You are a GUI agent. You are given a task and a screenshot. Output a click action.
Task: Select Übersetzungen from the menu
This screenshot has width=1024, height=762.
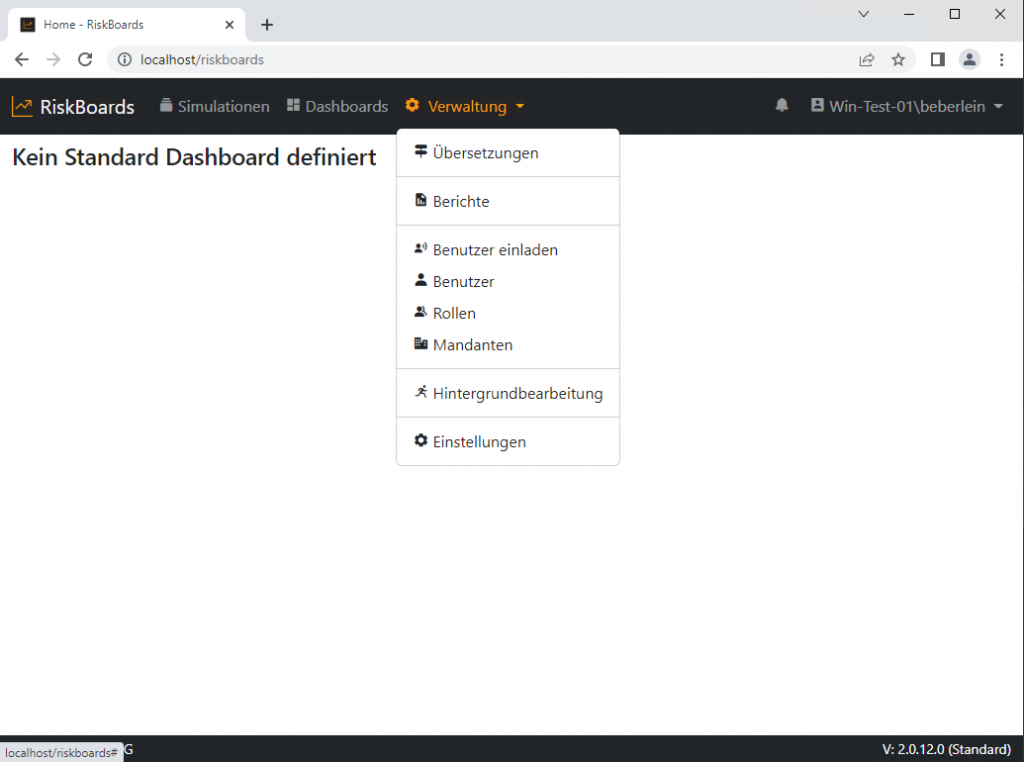507,153
